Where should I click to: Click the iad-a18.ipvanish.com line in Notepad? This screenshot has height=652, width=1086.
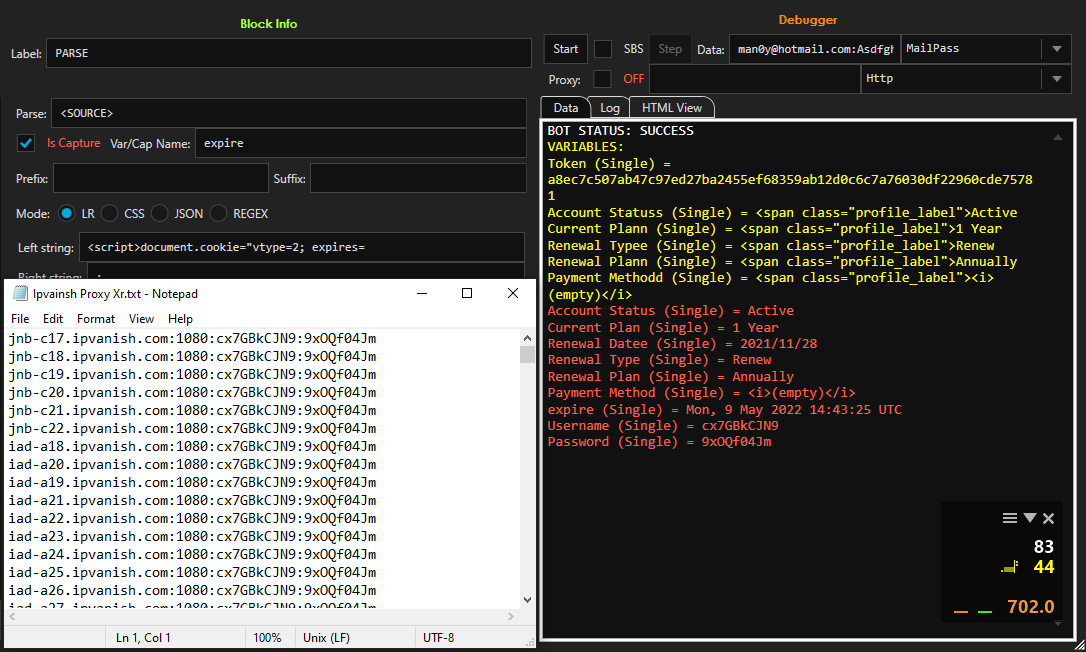(193, 446)
